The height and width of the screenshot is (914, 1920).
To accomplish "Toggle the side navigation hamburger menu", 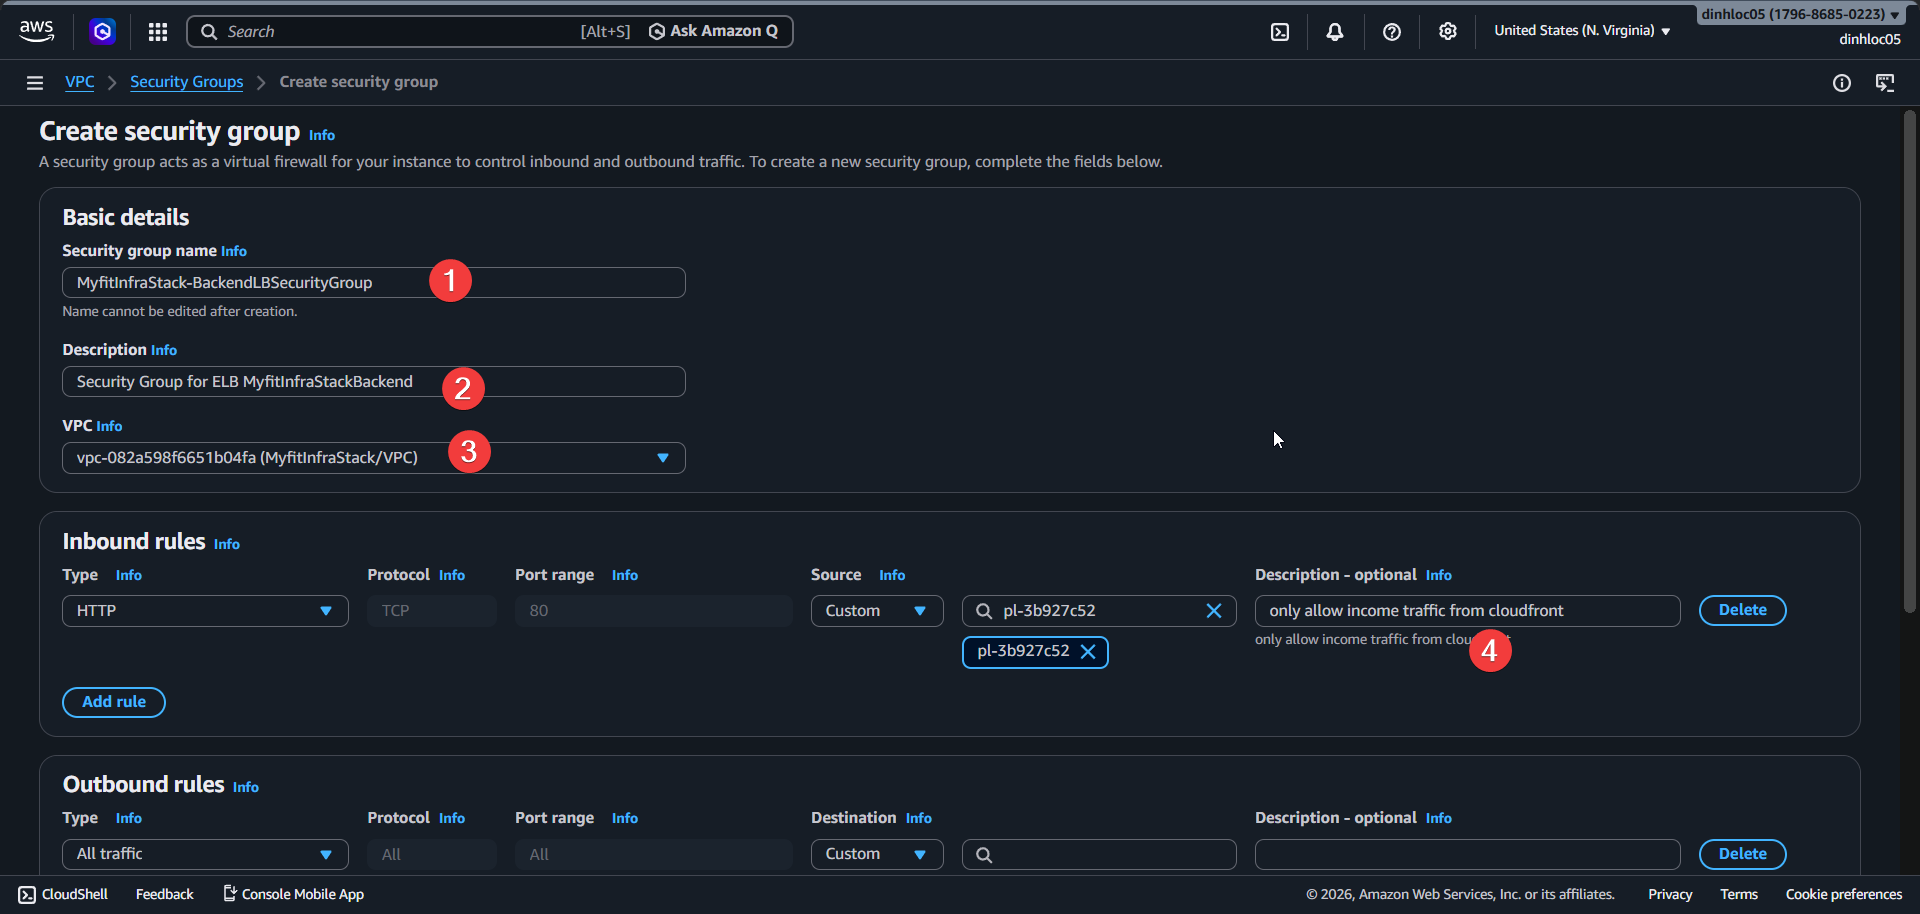I will (x=35, y=83).
